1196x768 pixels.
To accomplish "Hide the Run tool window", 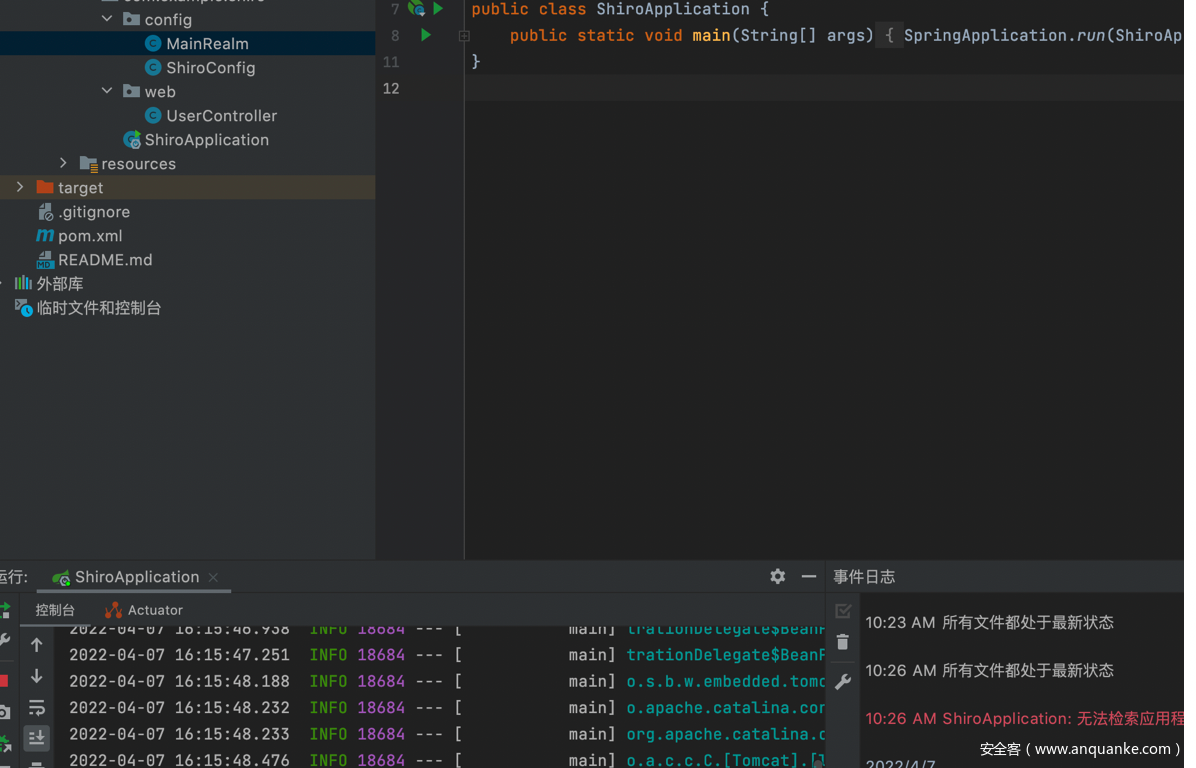I will click(x=809, y=577).
